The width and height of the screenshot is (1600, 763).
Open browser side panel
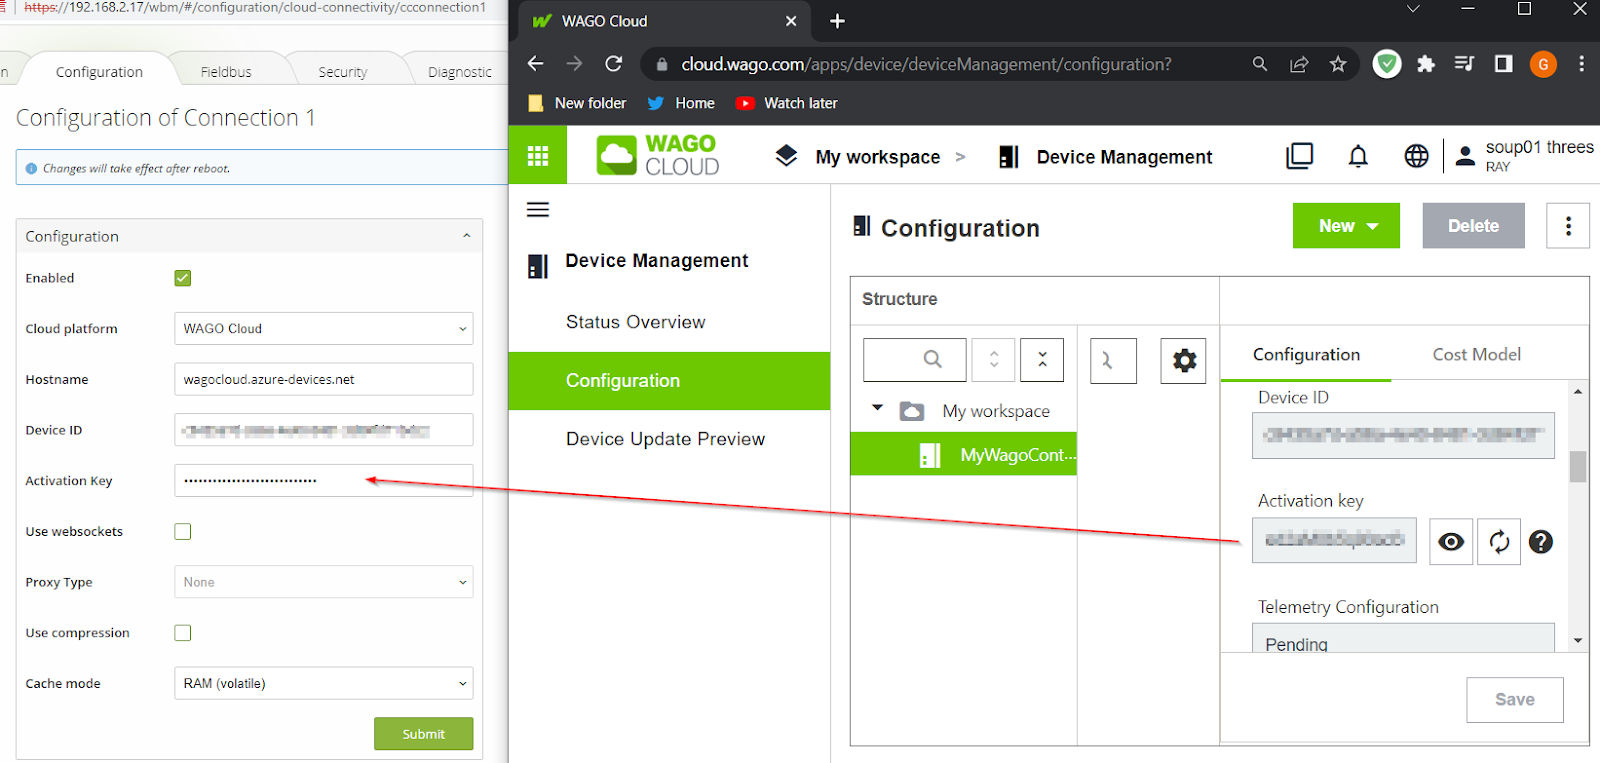(x=1503, y=64)
